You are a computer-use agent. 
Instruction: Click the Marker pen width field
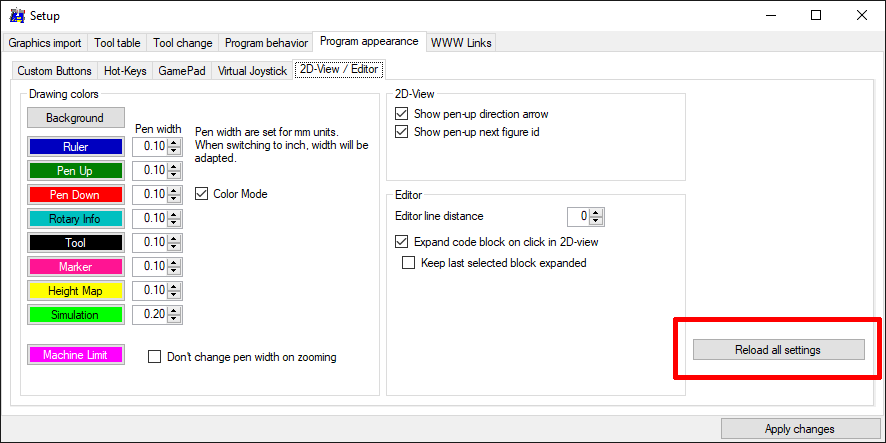click(x=150, y=266)
